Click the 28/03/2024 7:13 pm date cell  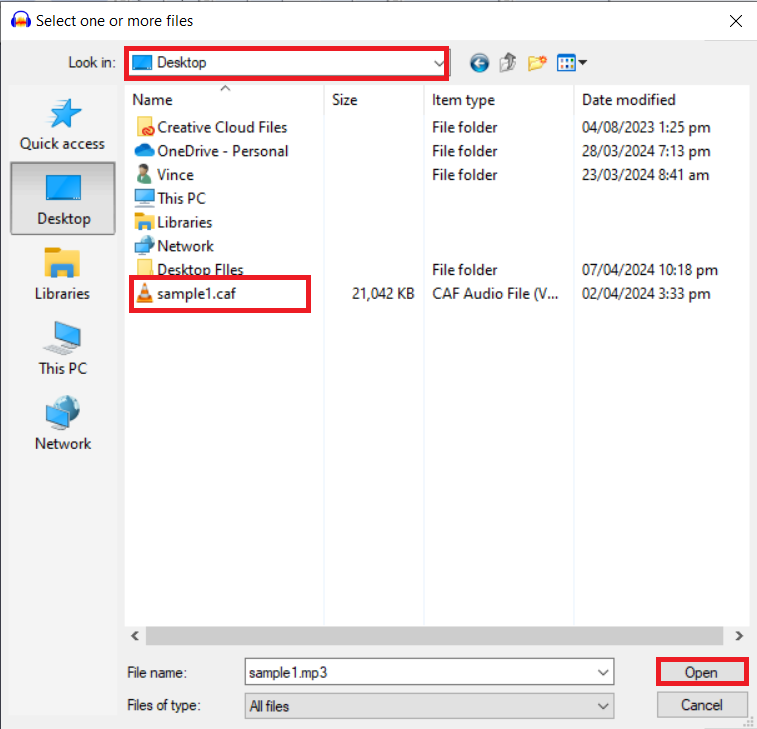point(646,151)
